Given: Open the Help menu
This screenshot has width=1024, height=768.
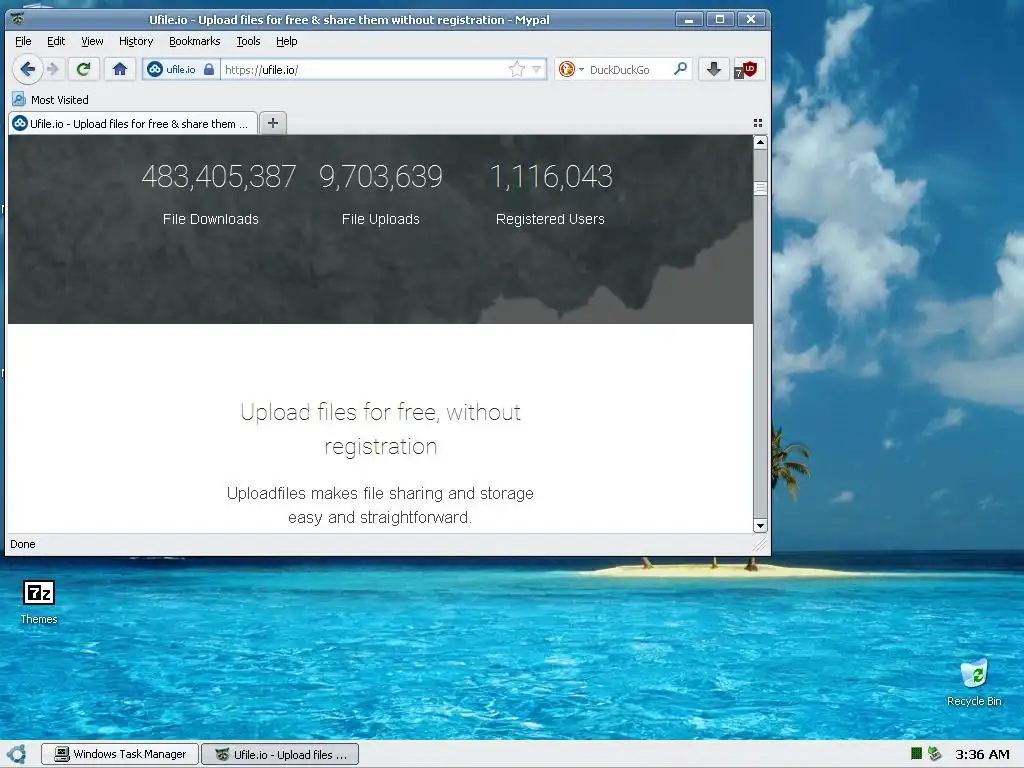Looking at the screenshot, I should 287,41.
